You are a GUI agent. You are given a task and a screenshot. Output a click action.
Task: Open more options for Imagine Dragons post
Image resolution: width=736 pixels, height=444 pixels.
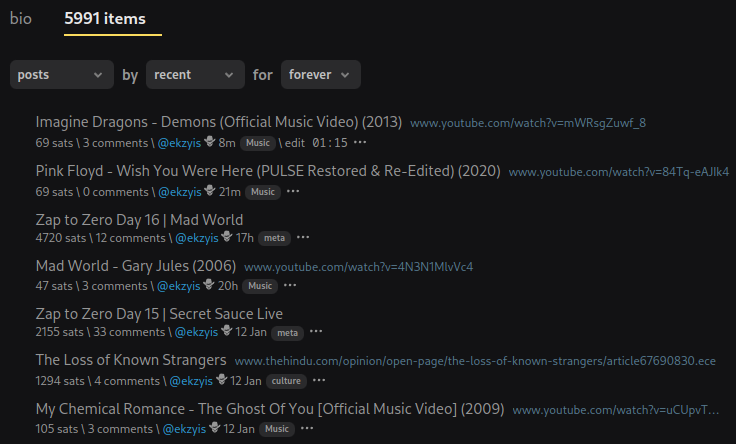(x=360, y=143)
